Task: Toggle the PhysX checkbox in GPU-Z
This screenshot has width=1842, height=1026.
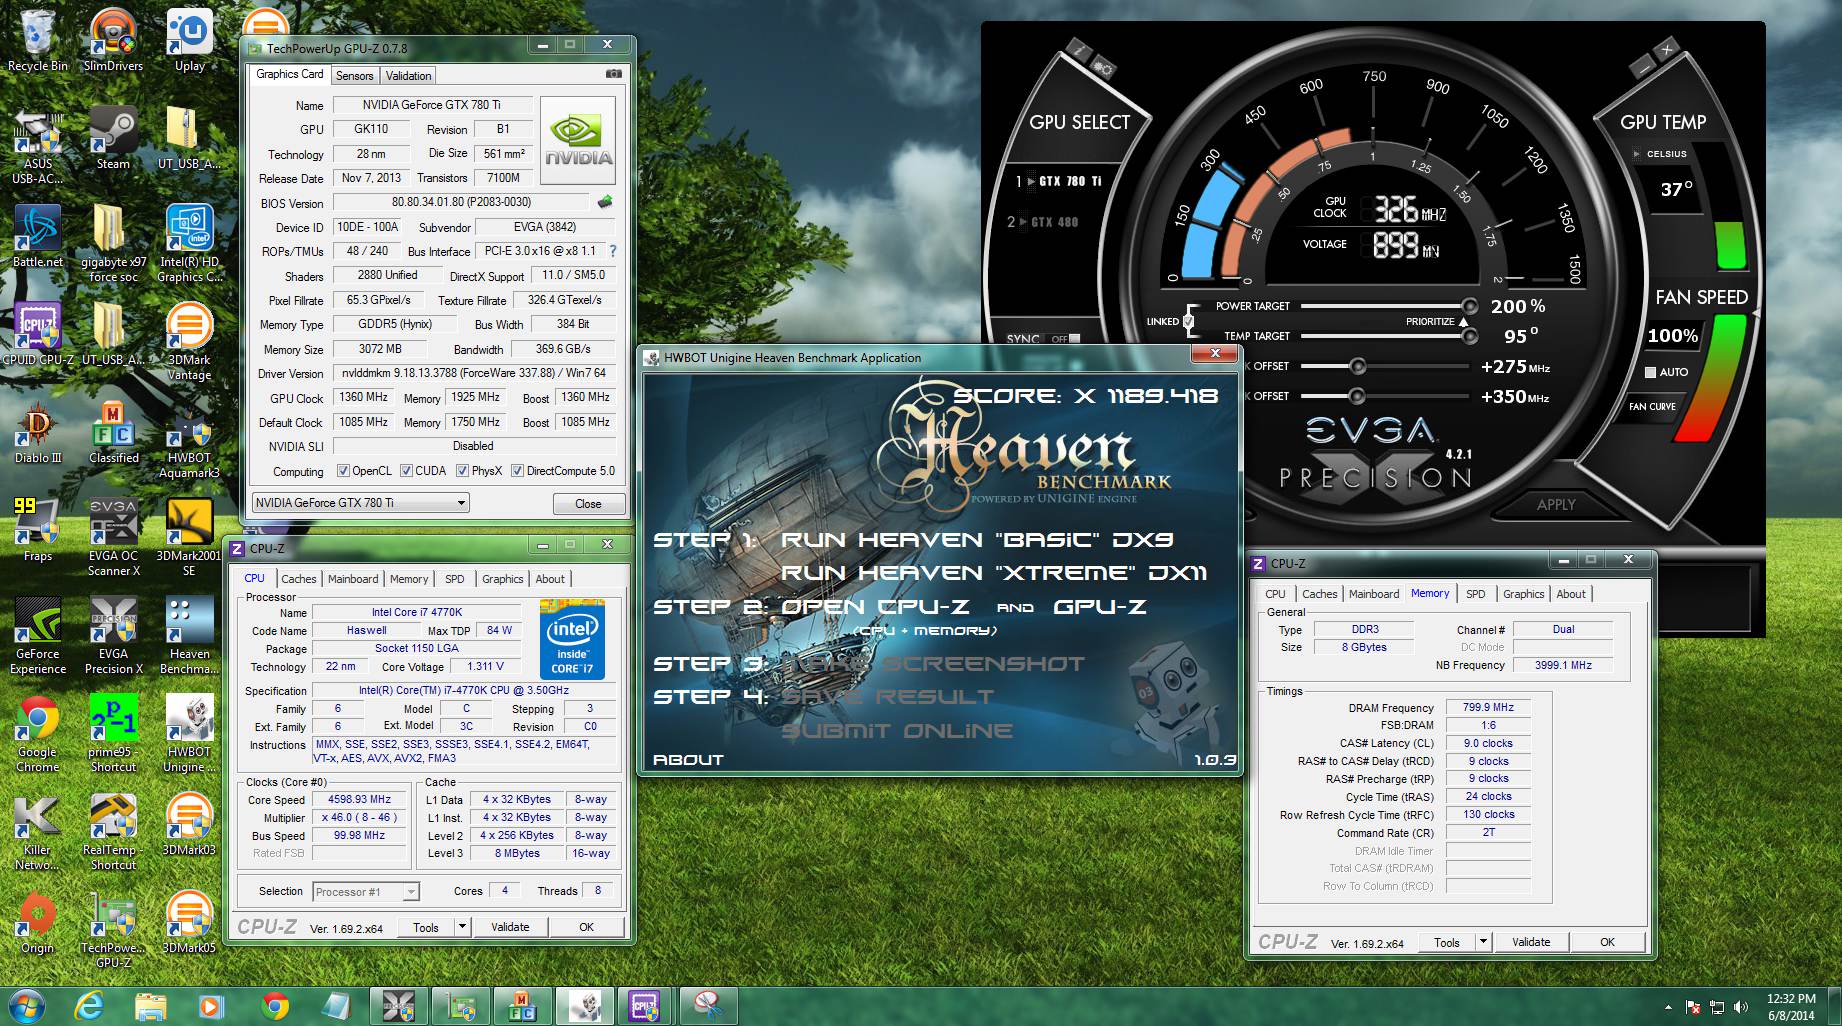Action: 462,471
